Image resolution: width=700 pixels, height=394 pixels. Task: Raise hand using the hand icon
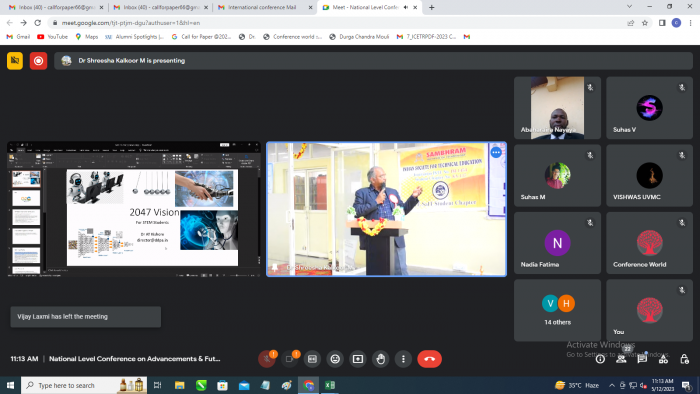[x=380, y=359]
